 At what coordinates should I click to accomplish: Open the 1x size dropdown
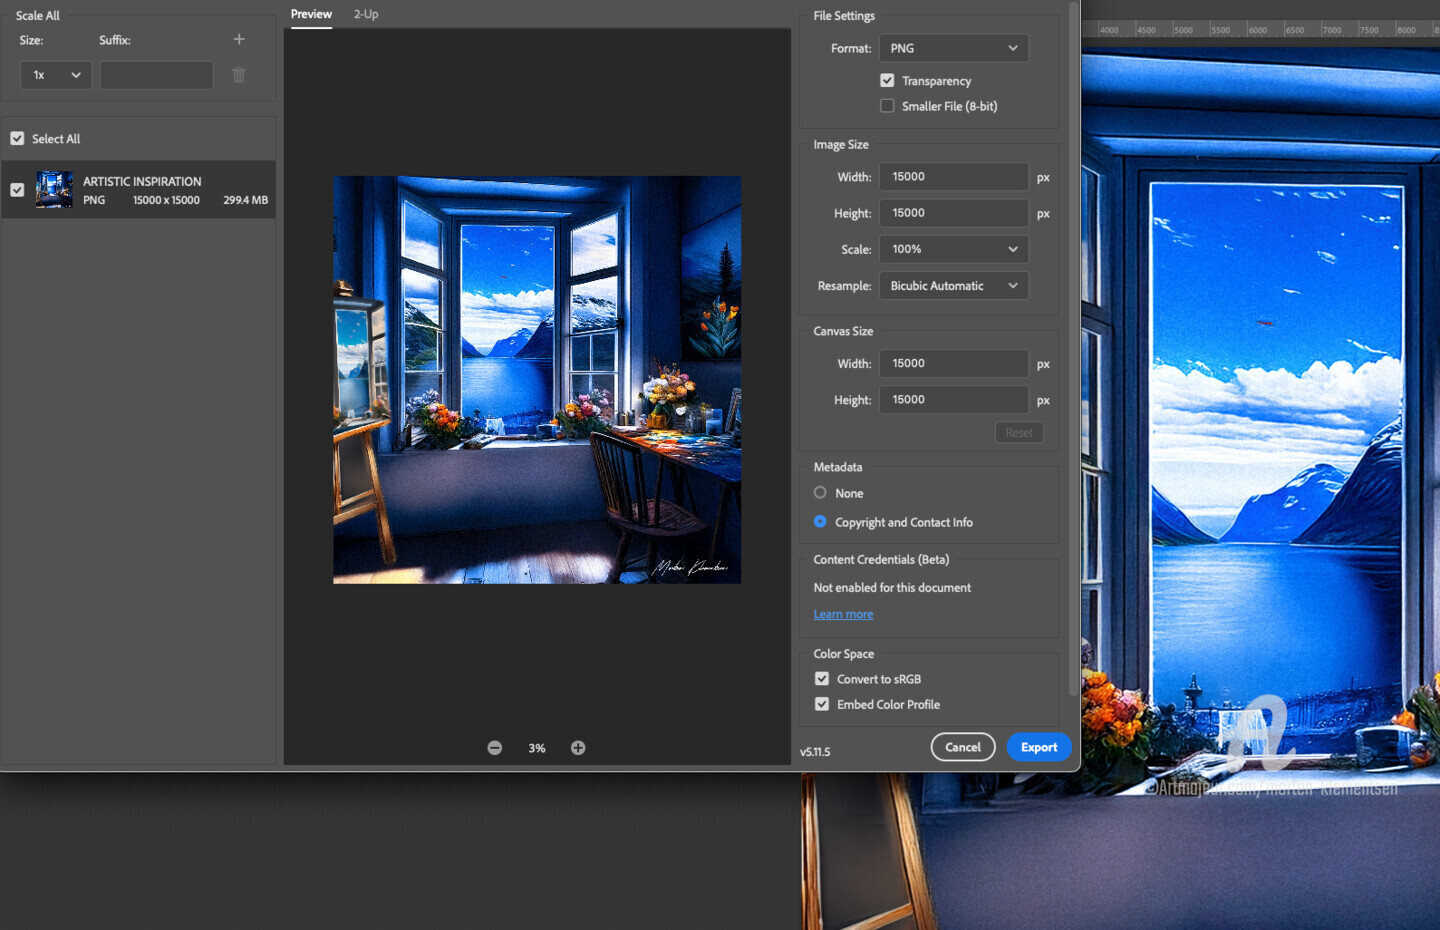click(x=56, y=75)
